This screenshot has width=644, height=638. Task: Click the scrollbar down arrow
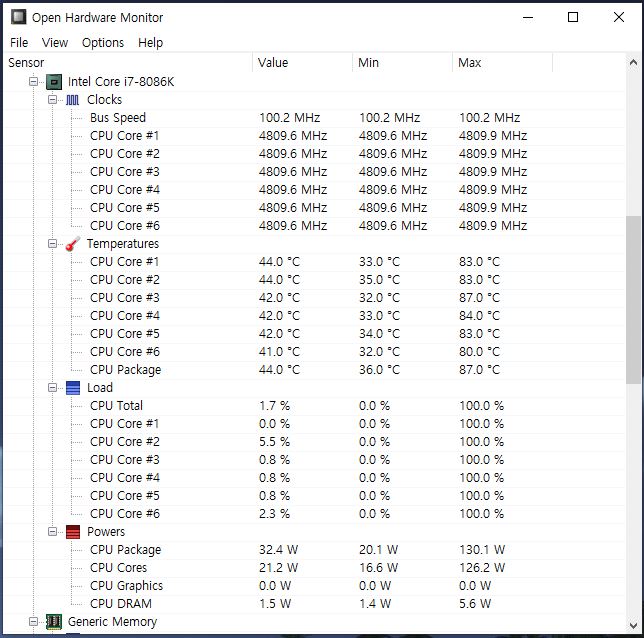tap(633, 626)
